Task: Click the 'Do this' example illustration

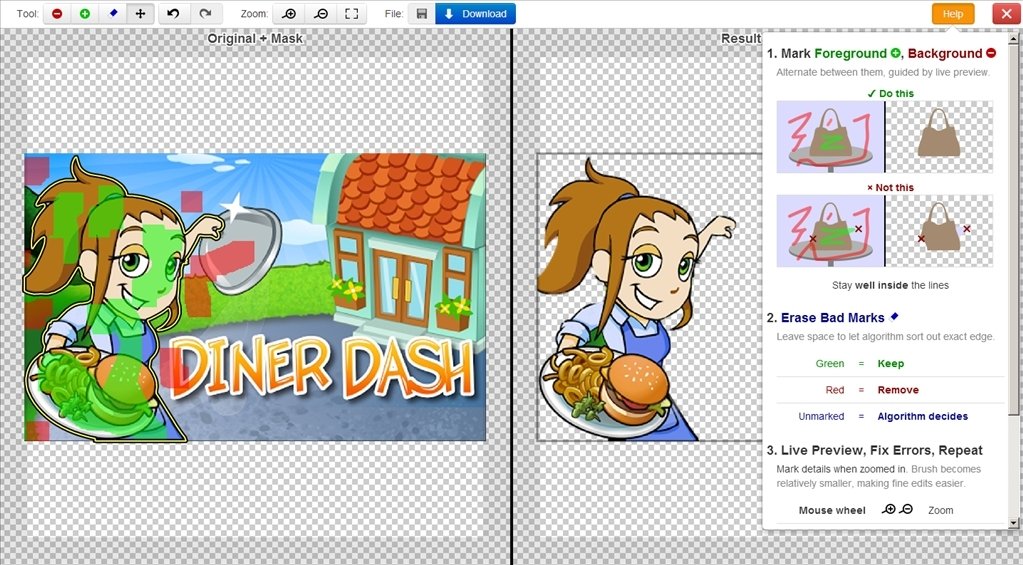Action: (885, 137)
